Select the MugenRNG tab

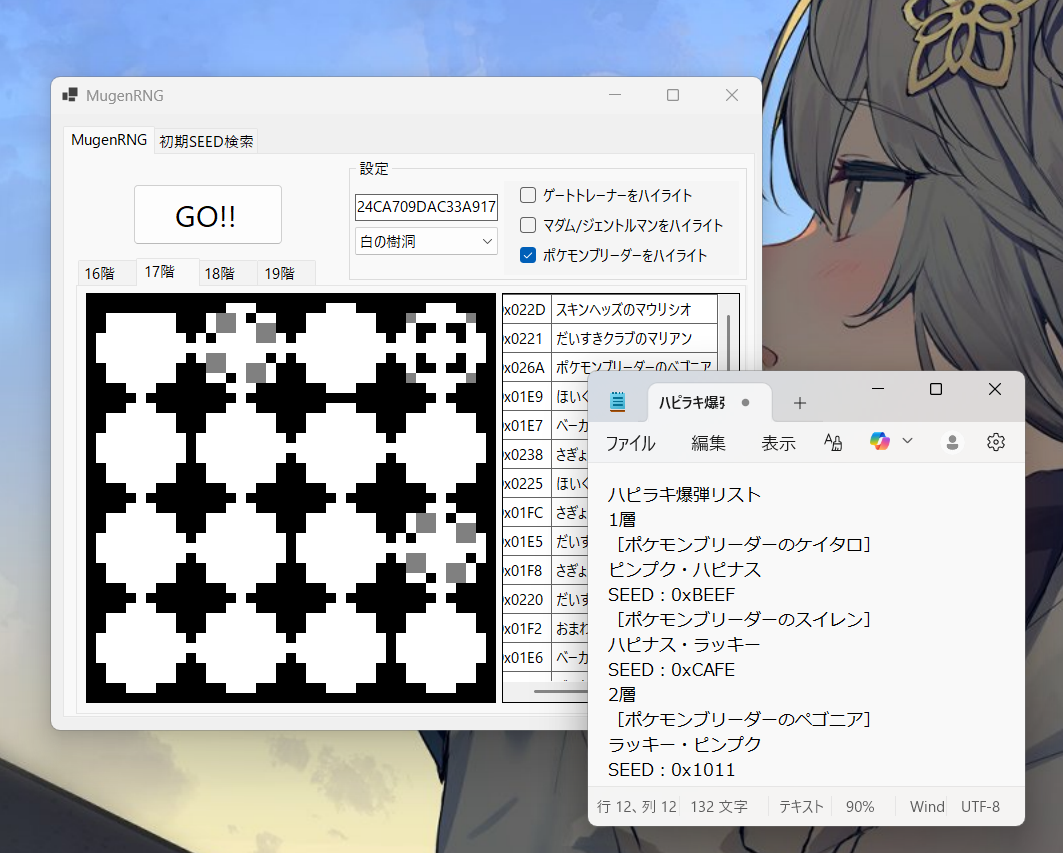[109, 140]
